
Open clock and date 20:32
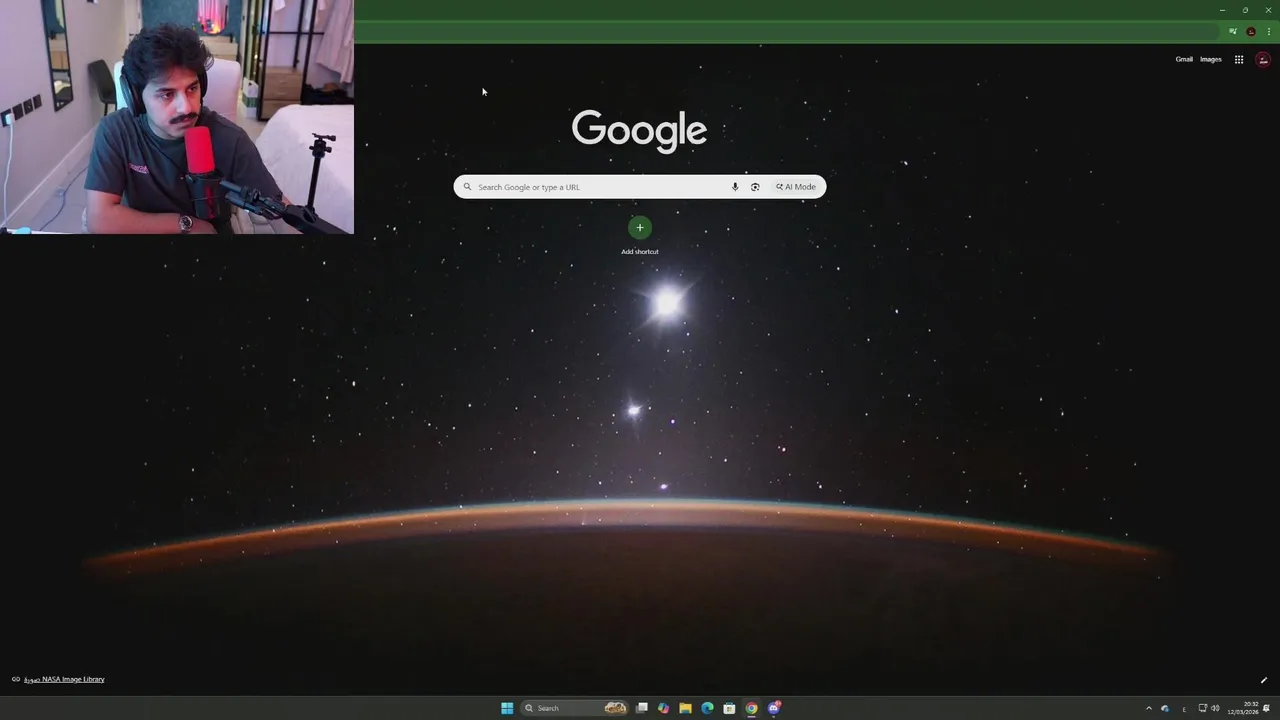(1243, 708)
